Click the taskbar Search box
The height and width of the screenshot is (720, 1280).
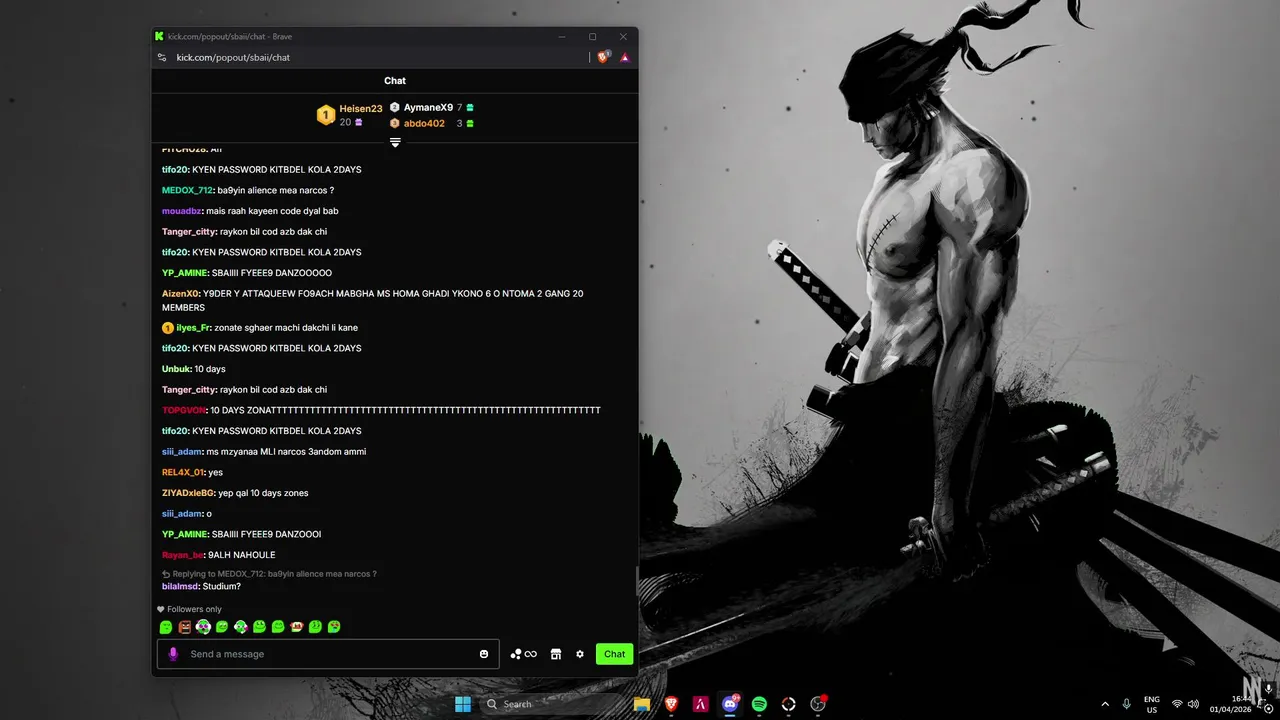551,704
